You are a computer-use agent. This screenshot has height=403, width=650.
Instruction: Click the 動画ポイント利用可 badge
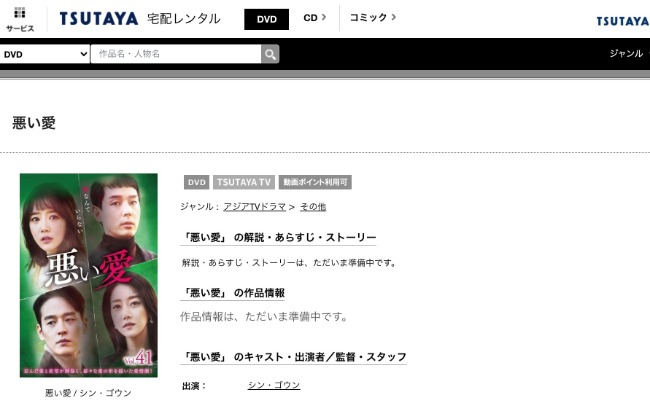[x=315, y=182]
